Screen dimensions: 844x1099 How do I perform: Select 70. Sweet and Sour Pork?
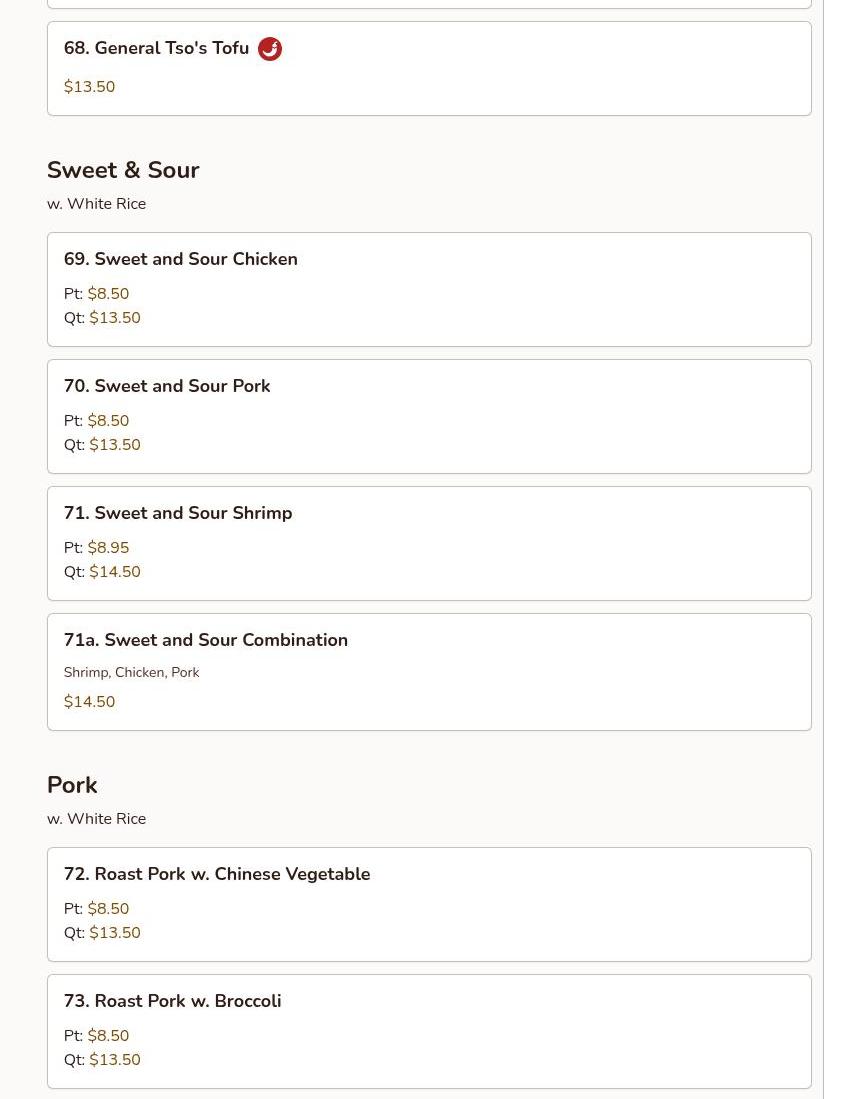[x=167, y=386]
